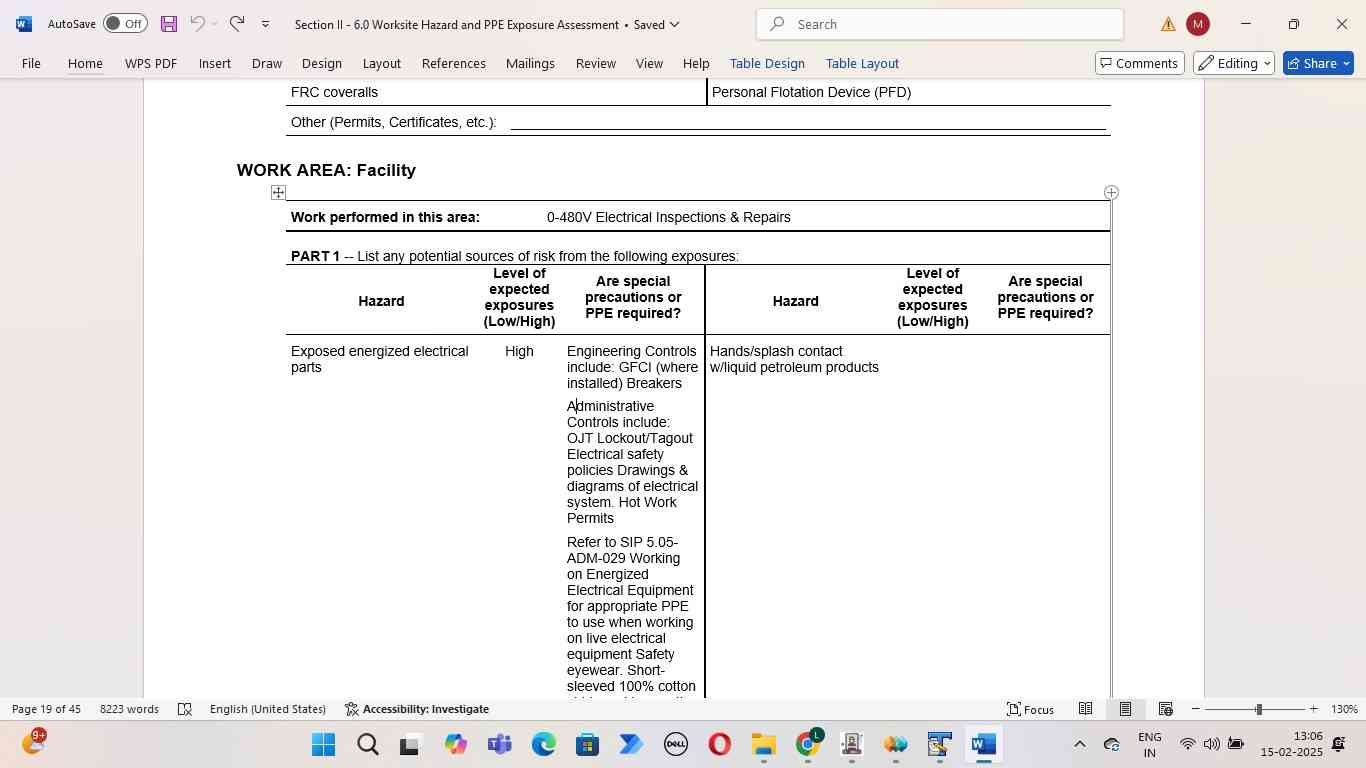The image size is (1366, 768).
Task: Select Print Layout view icon
Action: pyautogui.click(x=1125, y=709)
